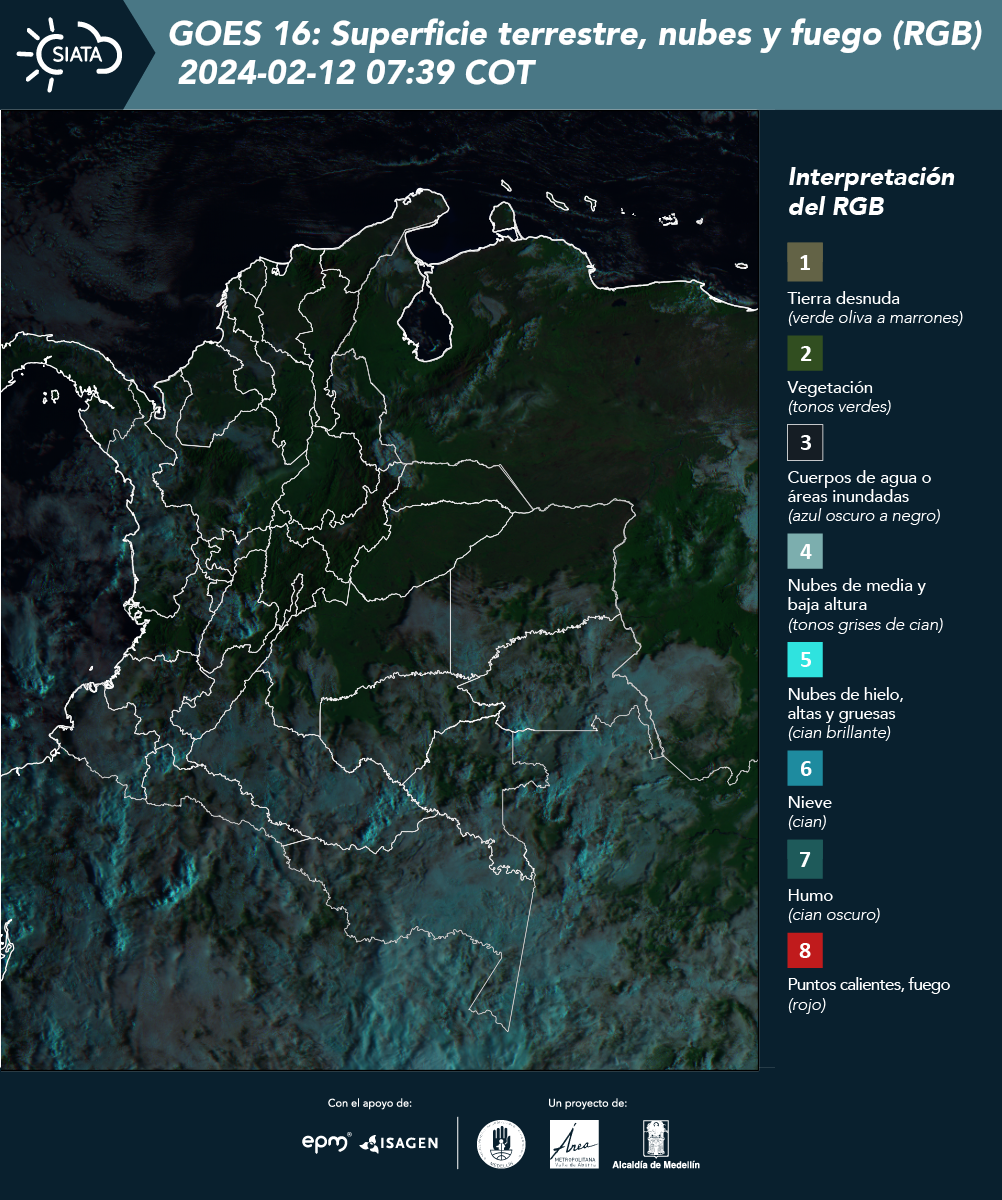Click 'Nubes de media y baja altura' label
Image resolution: width=1002 pixels, height=1200 pixels.
coord(857,595)
